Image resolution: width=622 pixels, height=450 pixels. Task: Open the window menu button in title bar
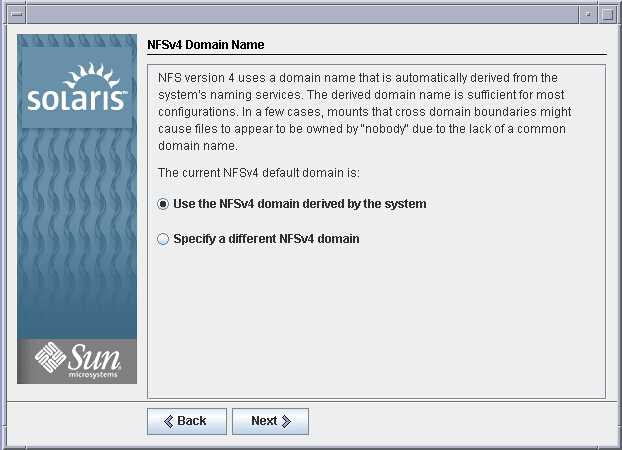(x=16, y=14)
